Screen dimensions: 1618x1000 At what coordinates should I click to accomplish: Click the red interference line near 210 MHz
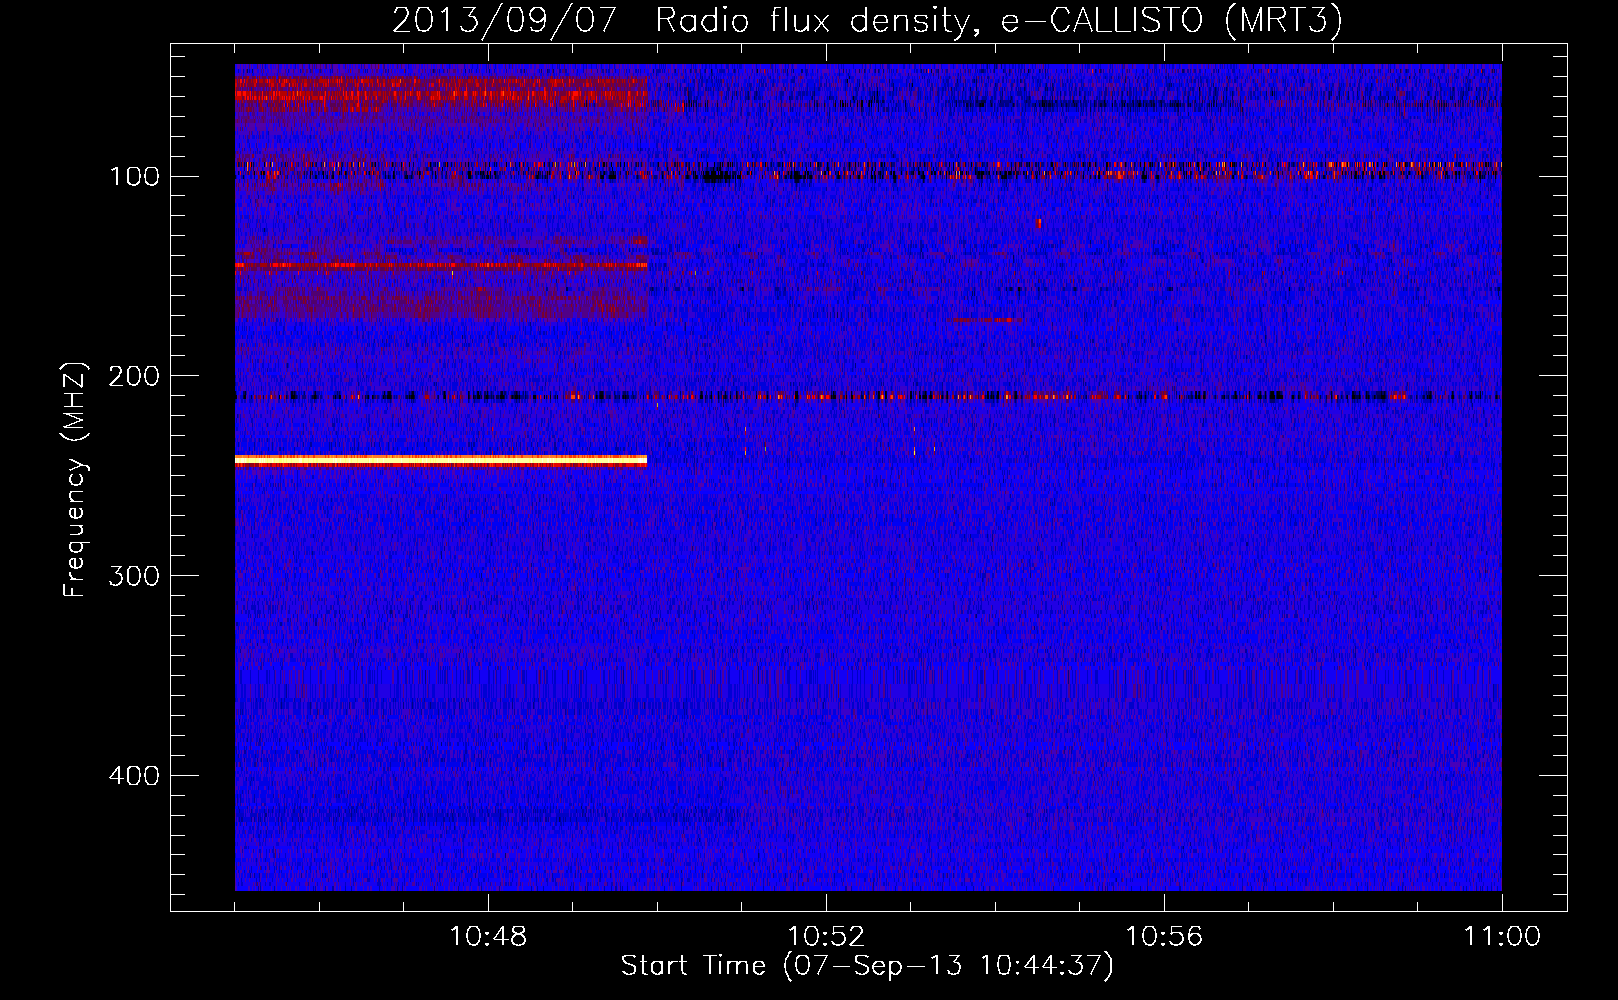click(868, 397)
